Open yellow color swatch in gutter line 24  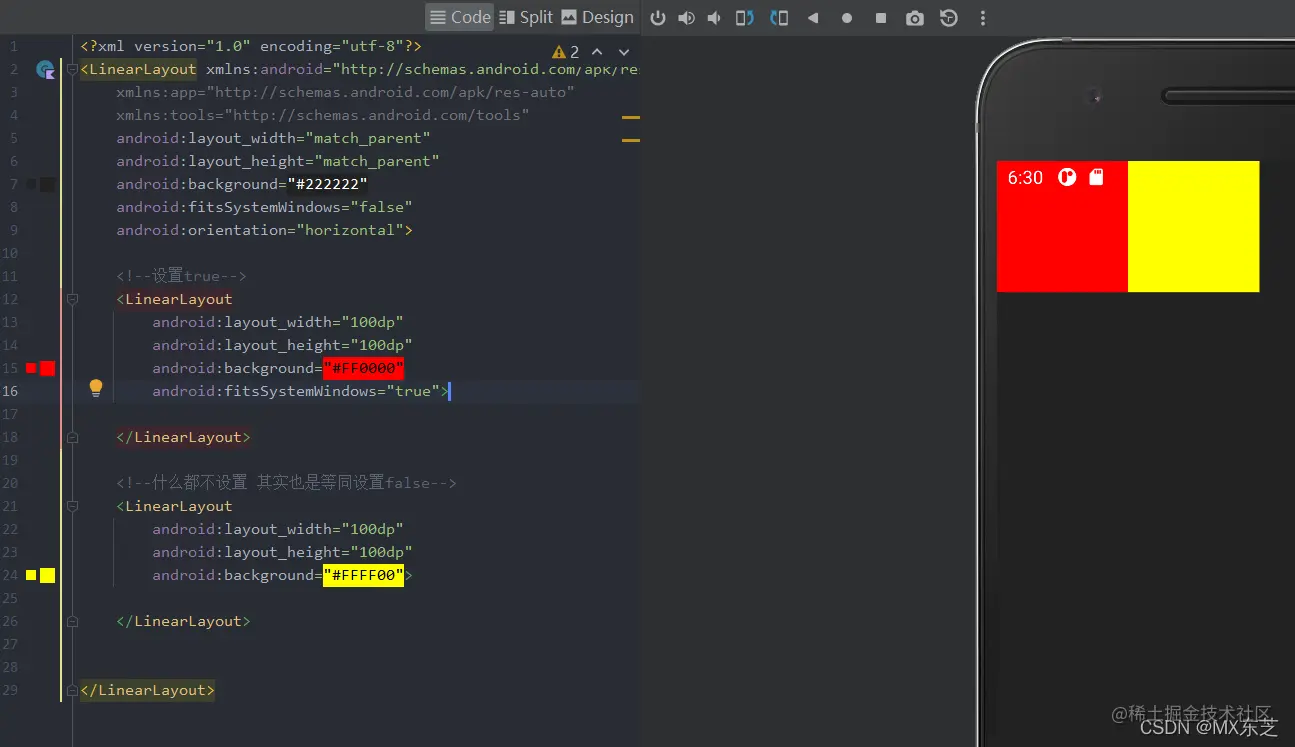pos(47,575)
